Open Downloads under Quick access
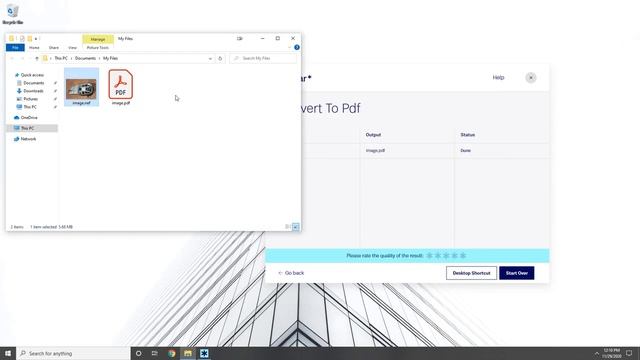The height and width of the screenshot is (360, 640). click(x=33, y=91)
